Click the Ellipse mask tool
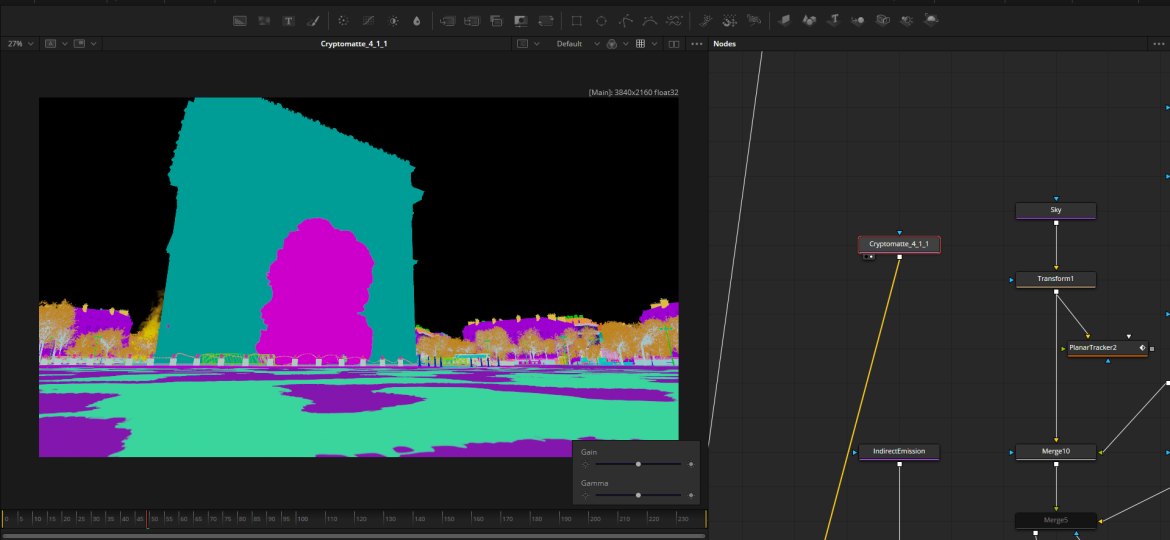The image size is (1170, 540). 601,21
